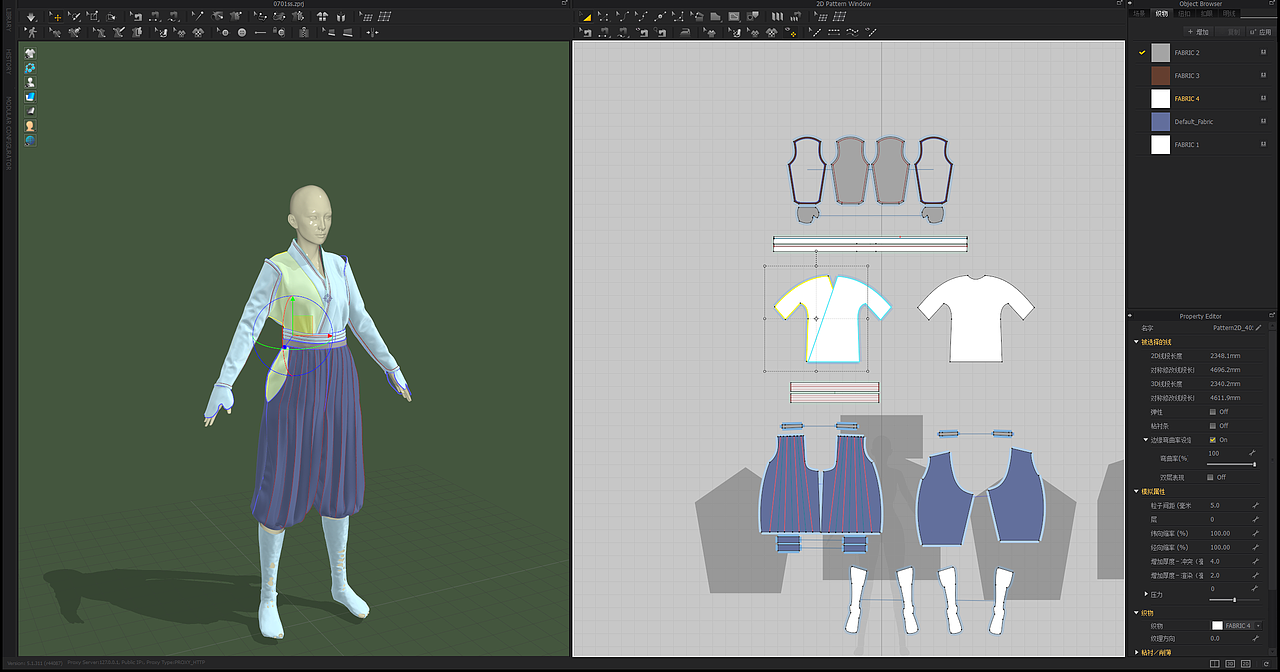Collapse the 织物 section in Property Editor

[1136, 613]
